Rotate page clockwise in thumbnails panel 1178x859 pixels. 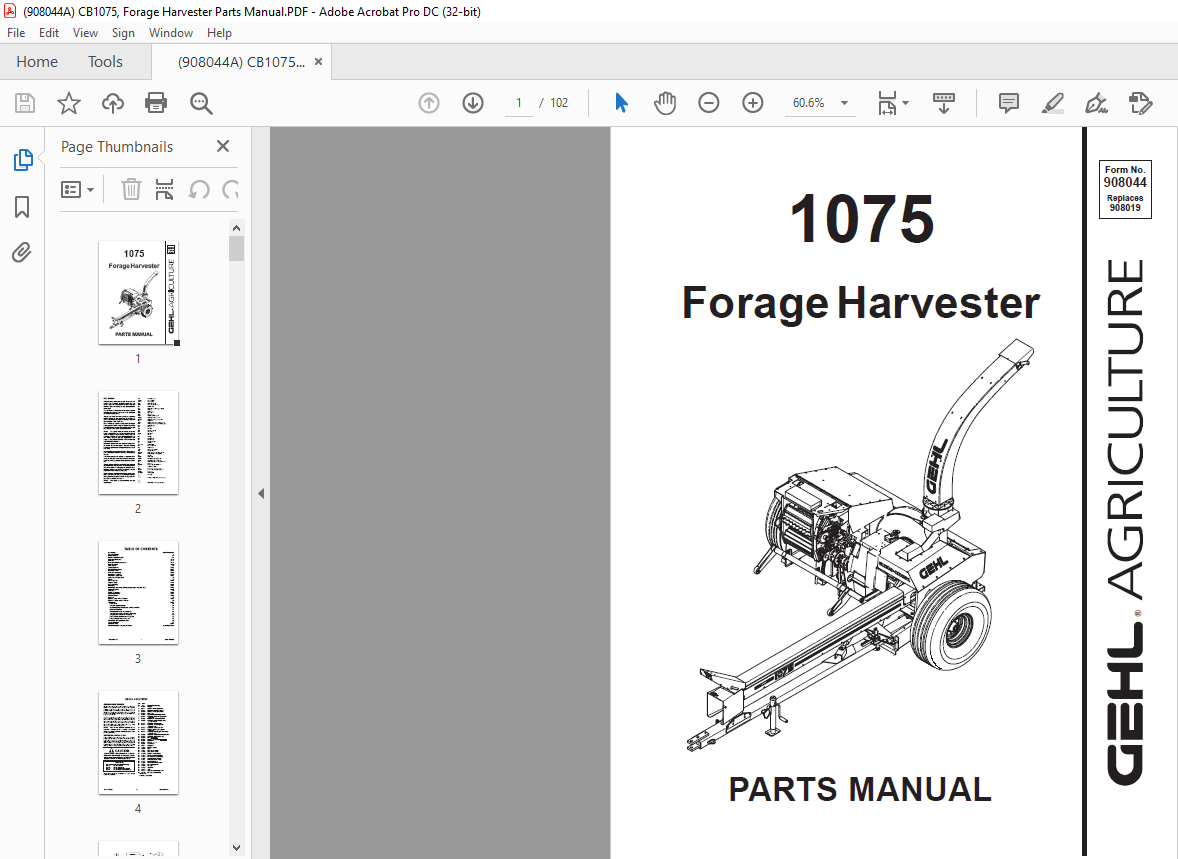231,189
